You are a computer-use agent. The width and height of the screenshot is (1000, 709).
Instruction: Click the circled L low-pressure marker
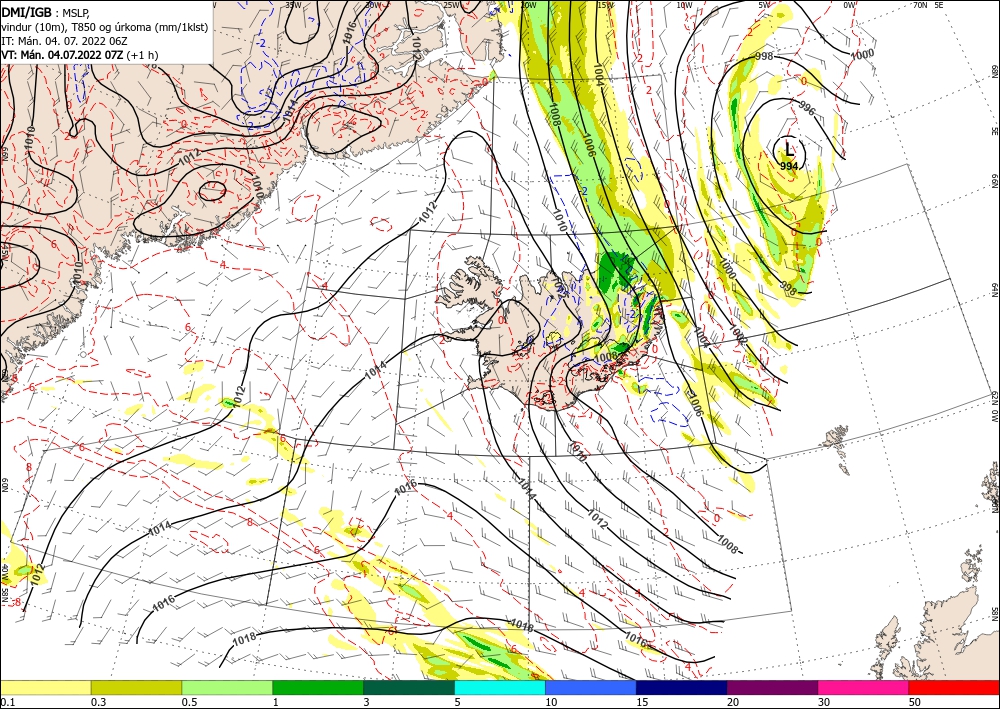click(x=790, y=150)
